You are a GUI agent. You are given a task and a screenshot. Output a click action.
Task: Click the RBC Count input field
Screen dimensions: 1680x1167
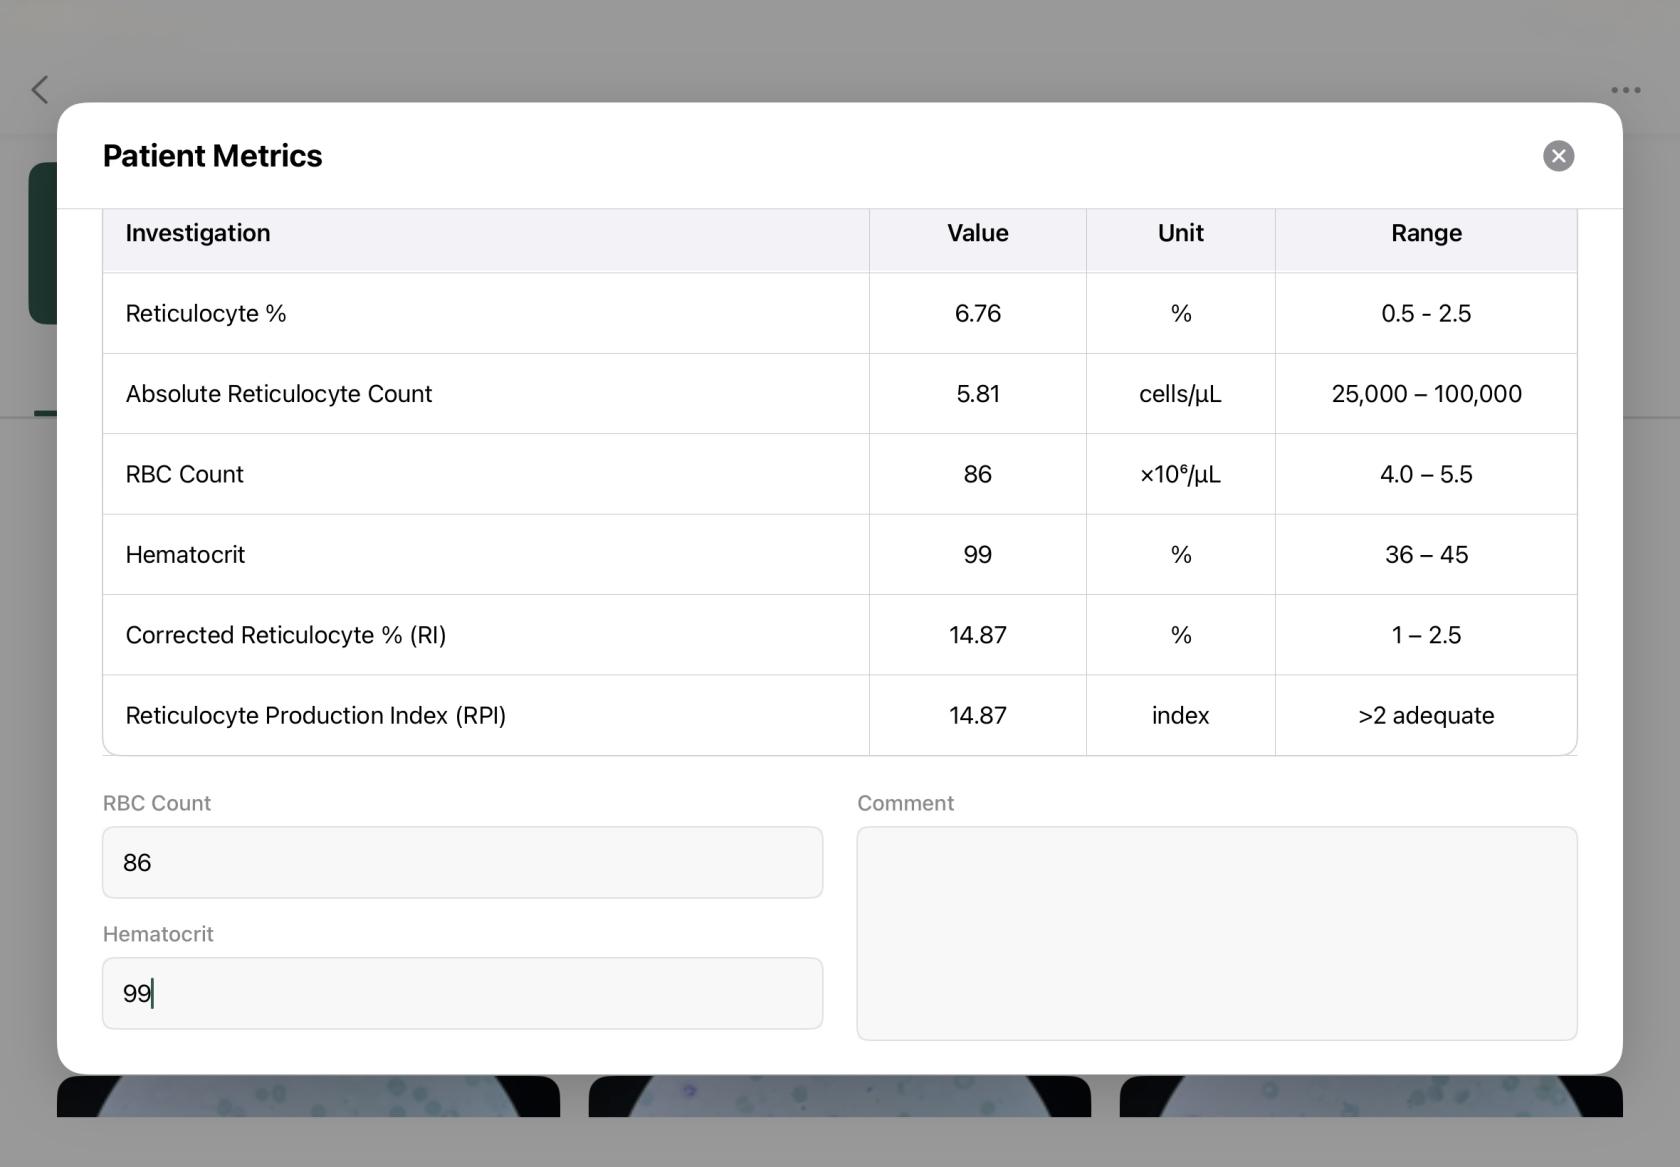(462, 862)
